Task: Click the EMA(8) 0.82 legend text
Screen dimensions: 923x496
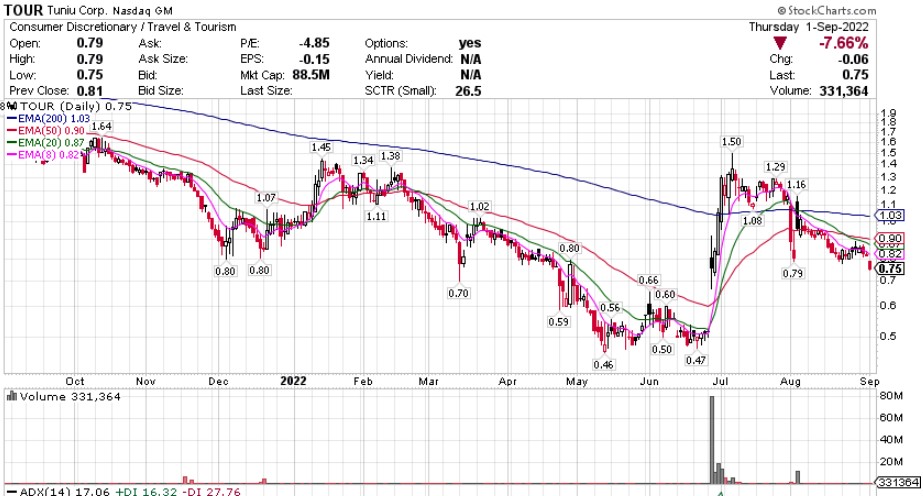Action: tap(49, 155)
